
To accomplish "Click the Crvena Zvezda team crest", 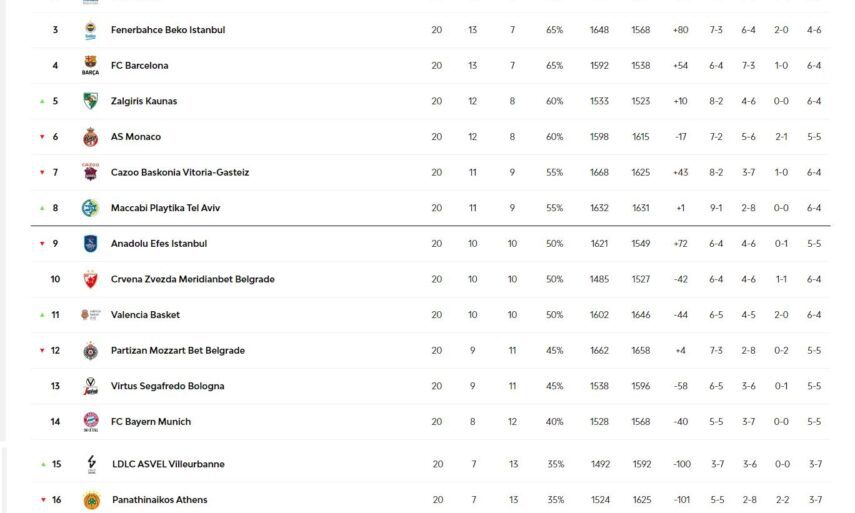I will 90,279.
